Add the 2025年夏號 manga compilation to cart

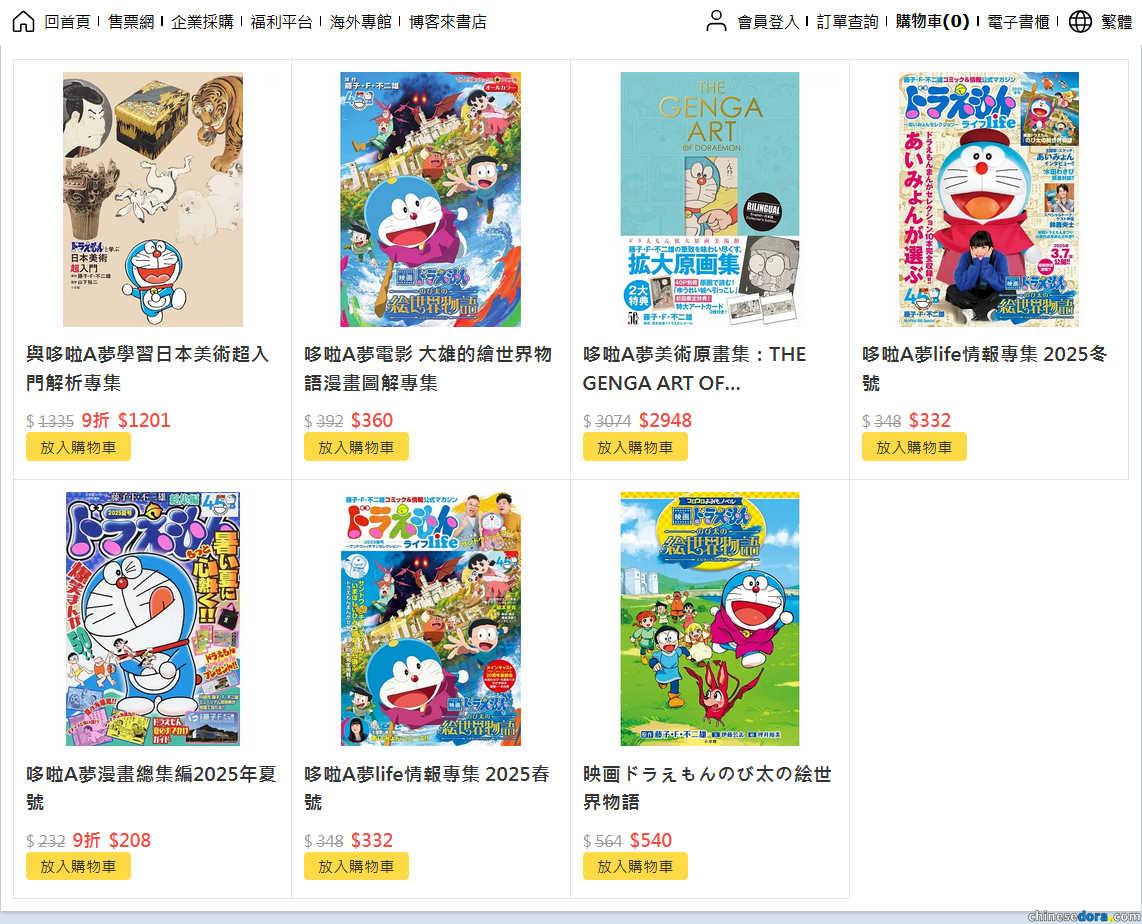(78, 866)
